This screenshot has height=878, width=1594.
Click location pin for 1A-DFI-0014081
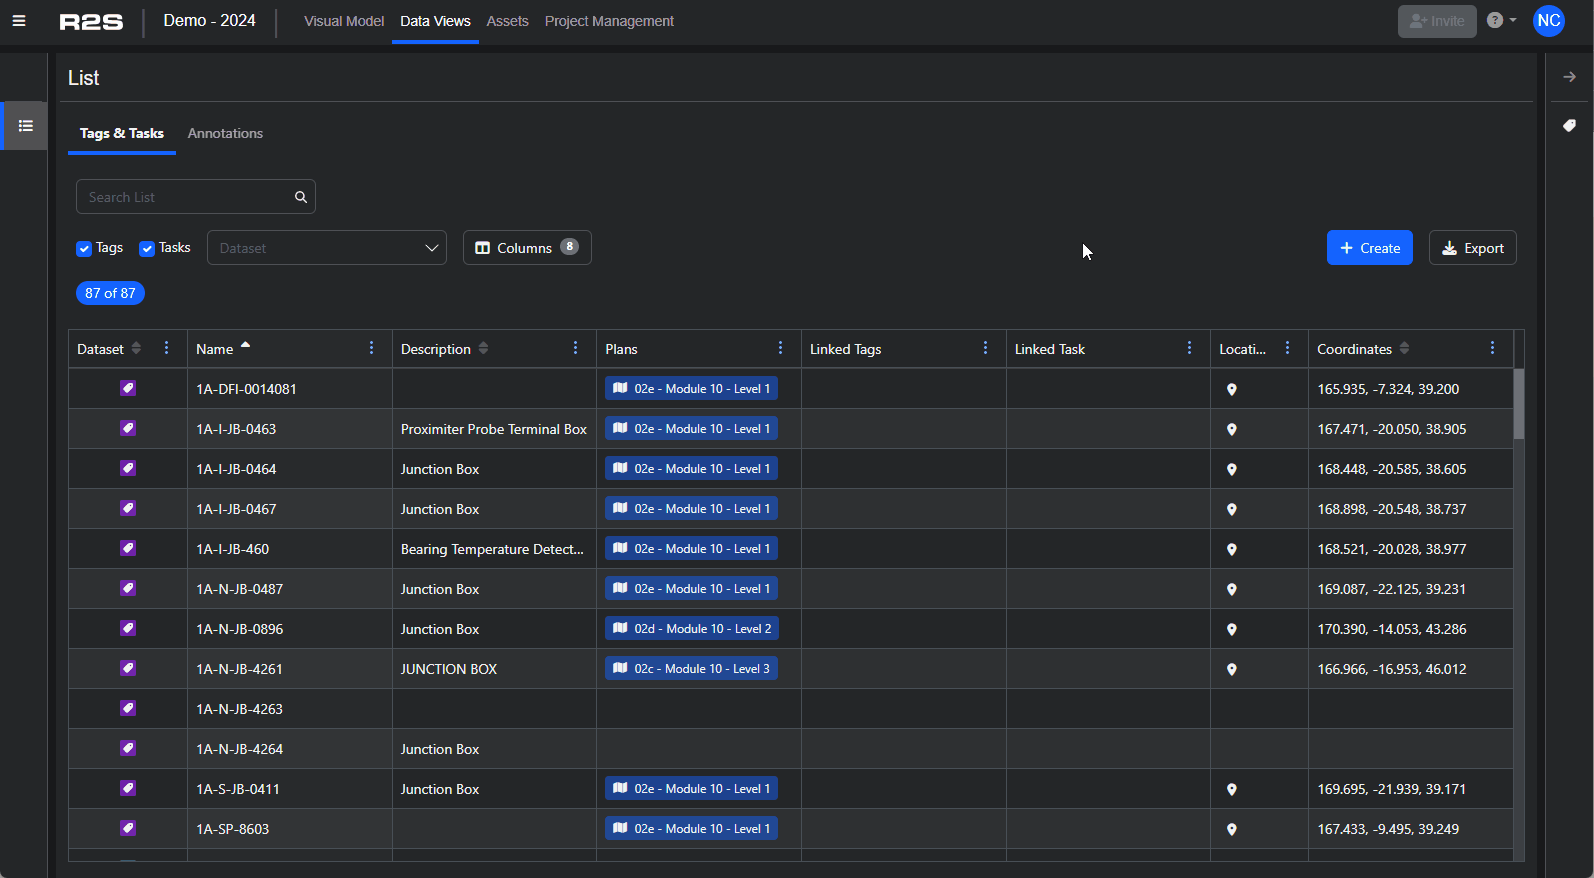tap(1232, 389)
